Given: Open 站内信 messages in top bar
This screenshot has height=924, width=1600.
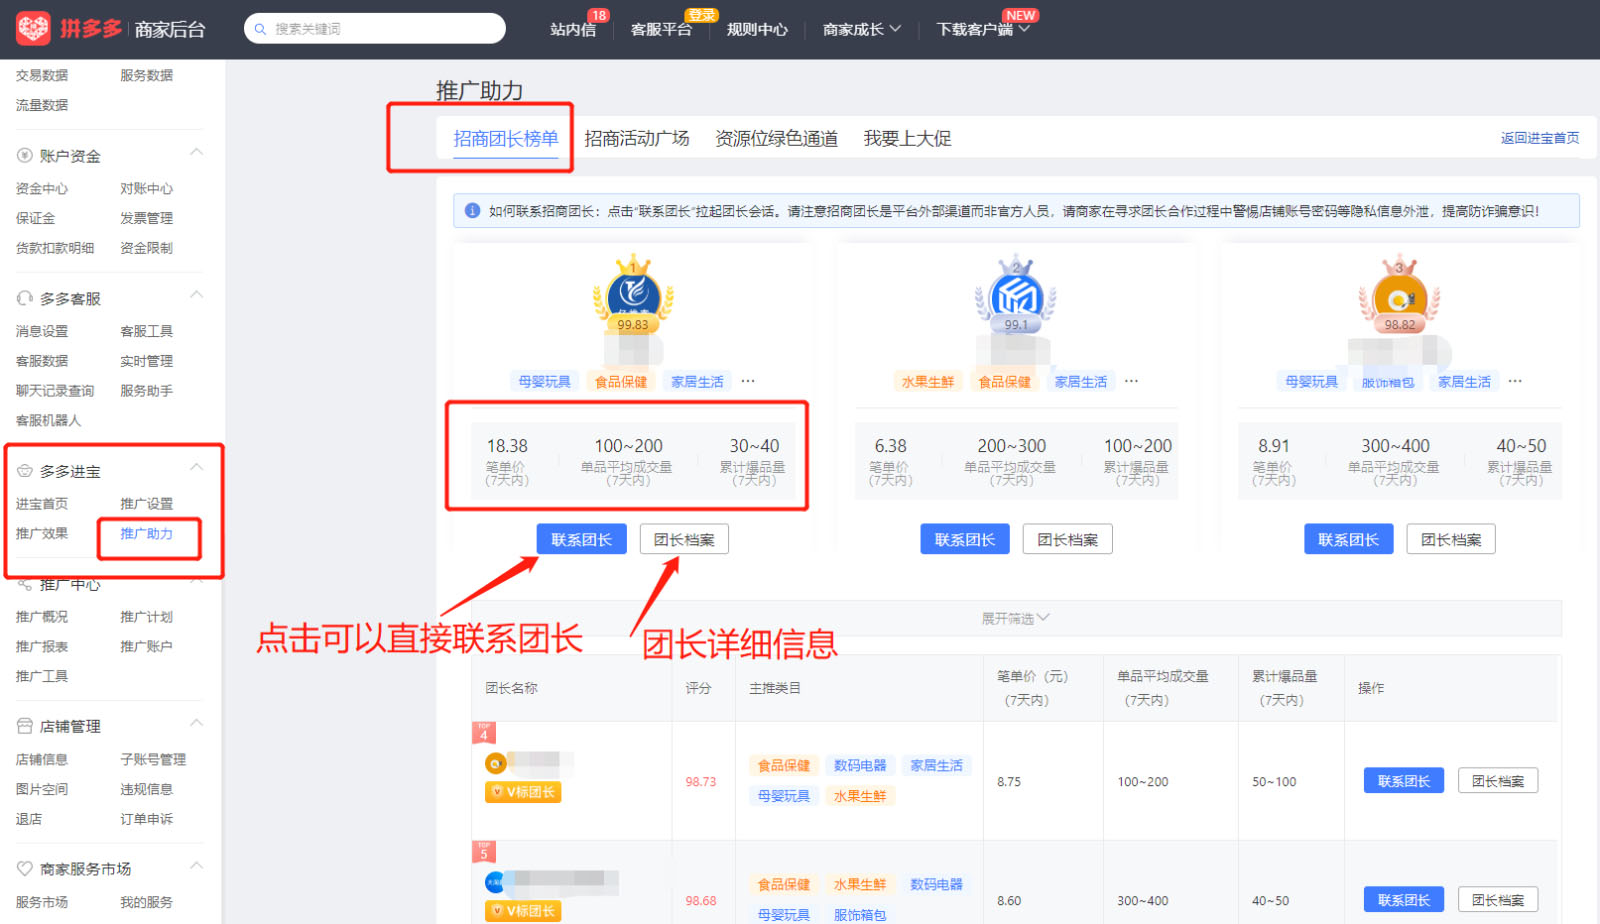Looking at the screenshot, I should (x=573, y=30).
